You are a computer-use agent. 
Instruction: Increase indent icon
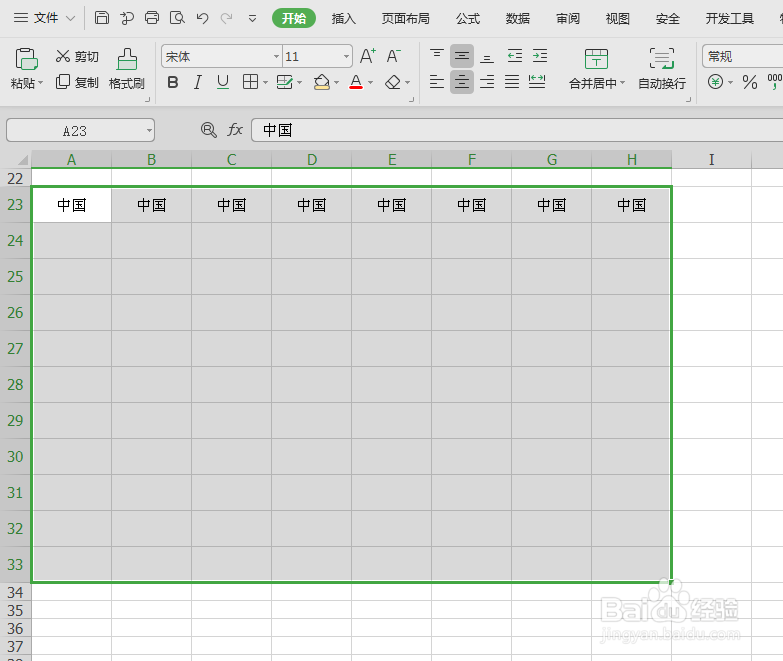click(540, 56)
